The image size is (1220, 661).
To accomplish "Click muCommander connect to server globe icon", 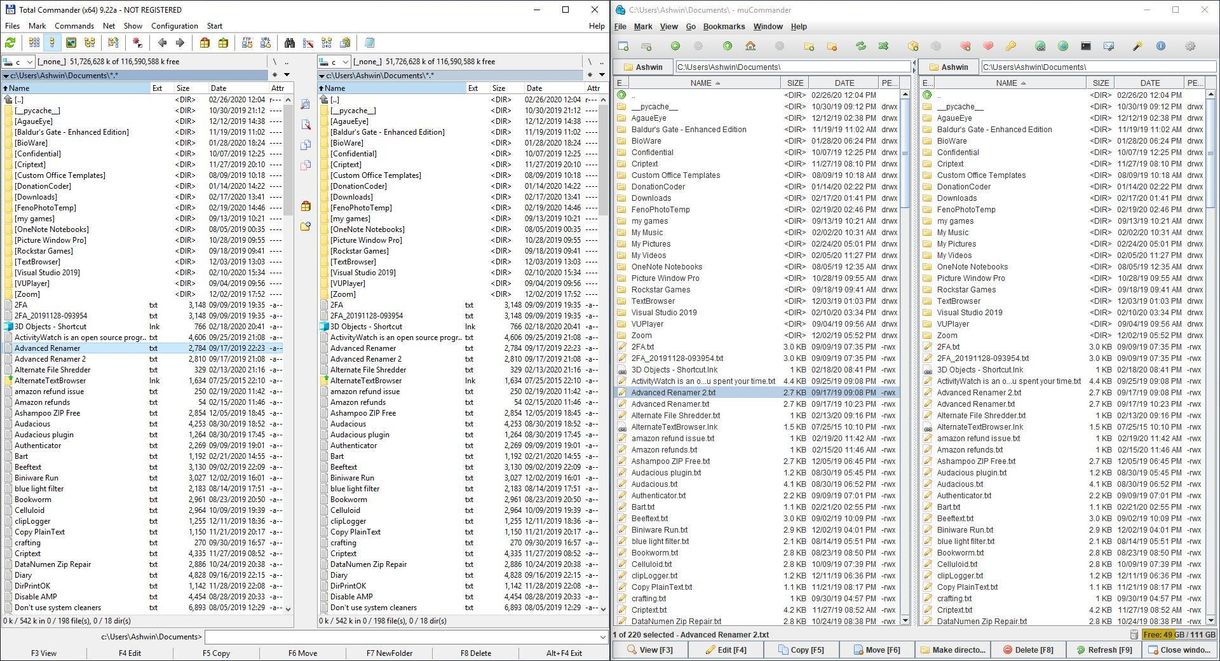I will click(1040, 46).
